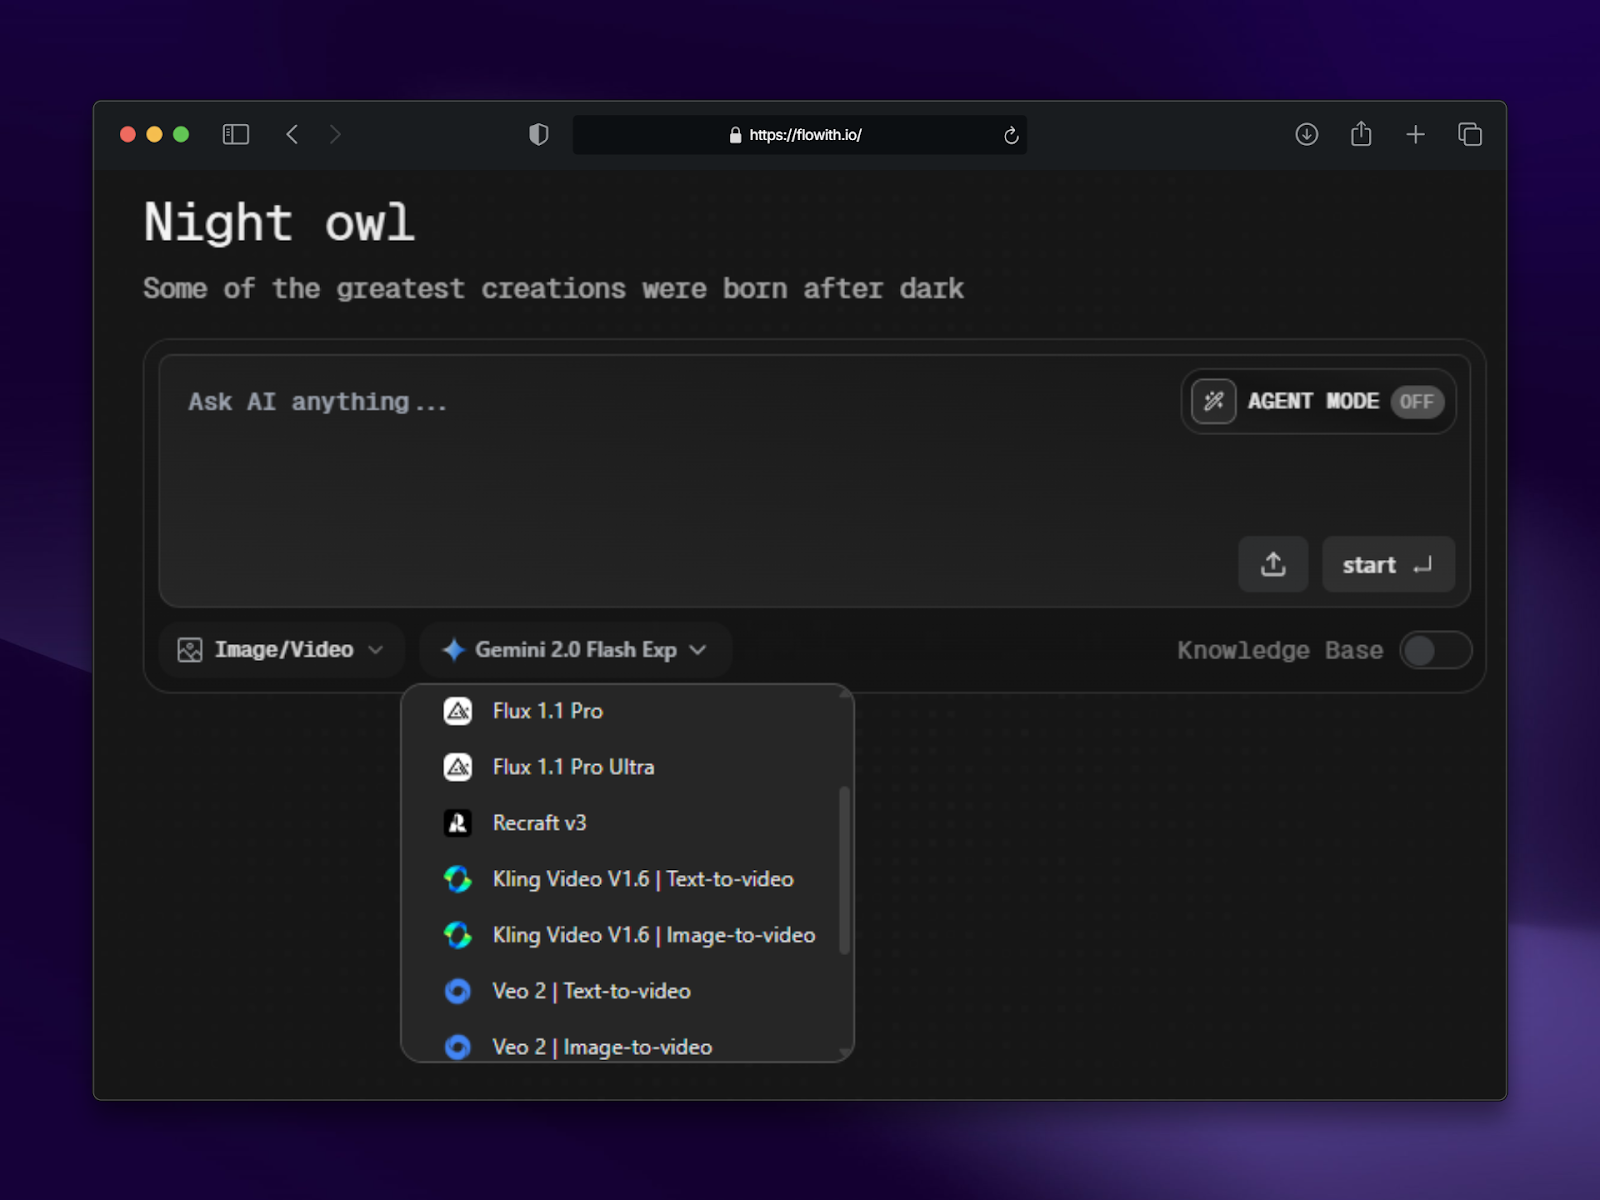Open tab overview icon
This screenshot has height=1200, width=1600.
click(1469, 134)
